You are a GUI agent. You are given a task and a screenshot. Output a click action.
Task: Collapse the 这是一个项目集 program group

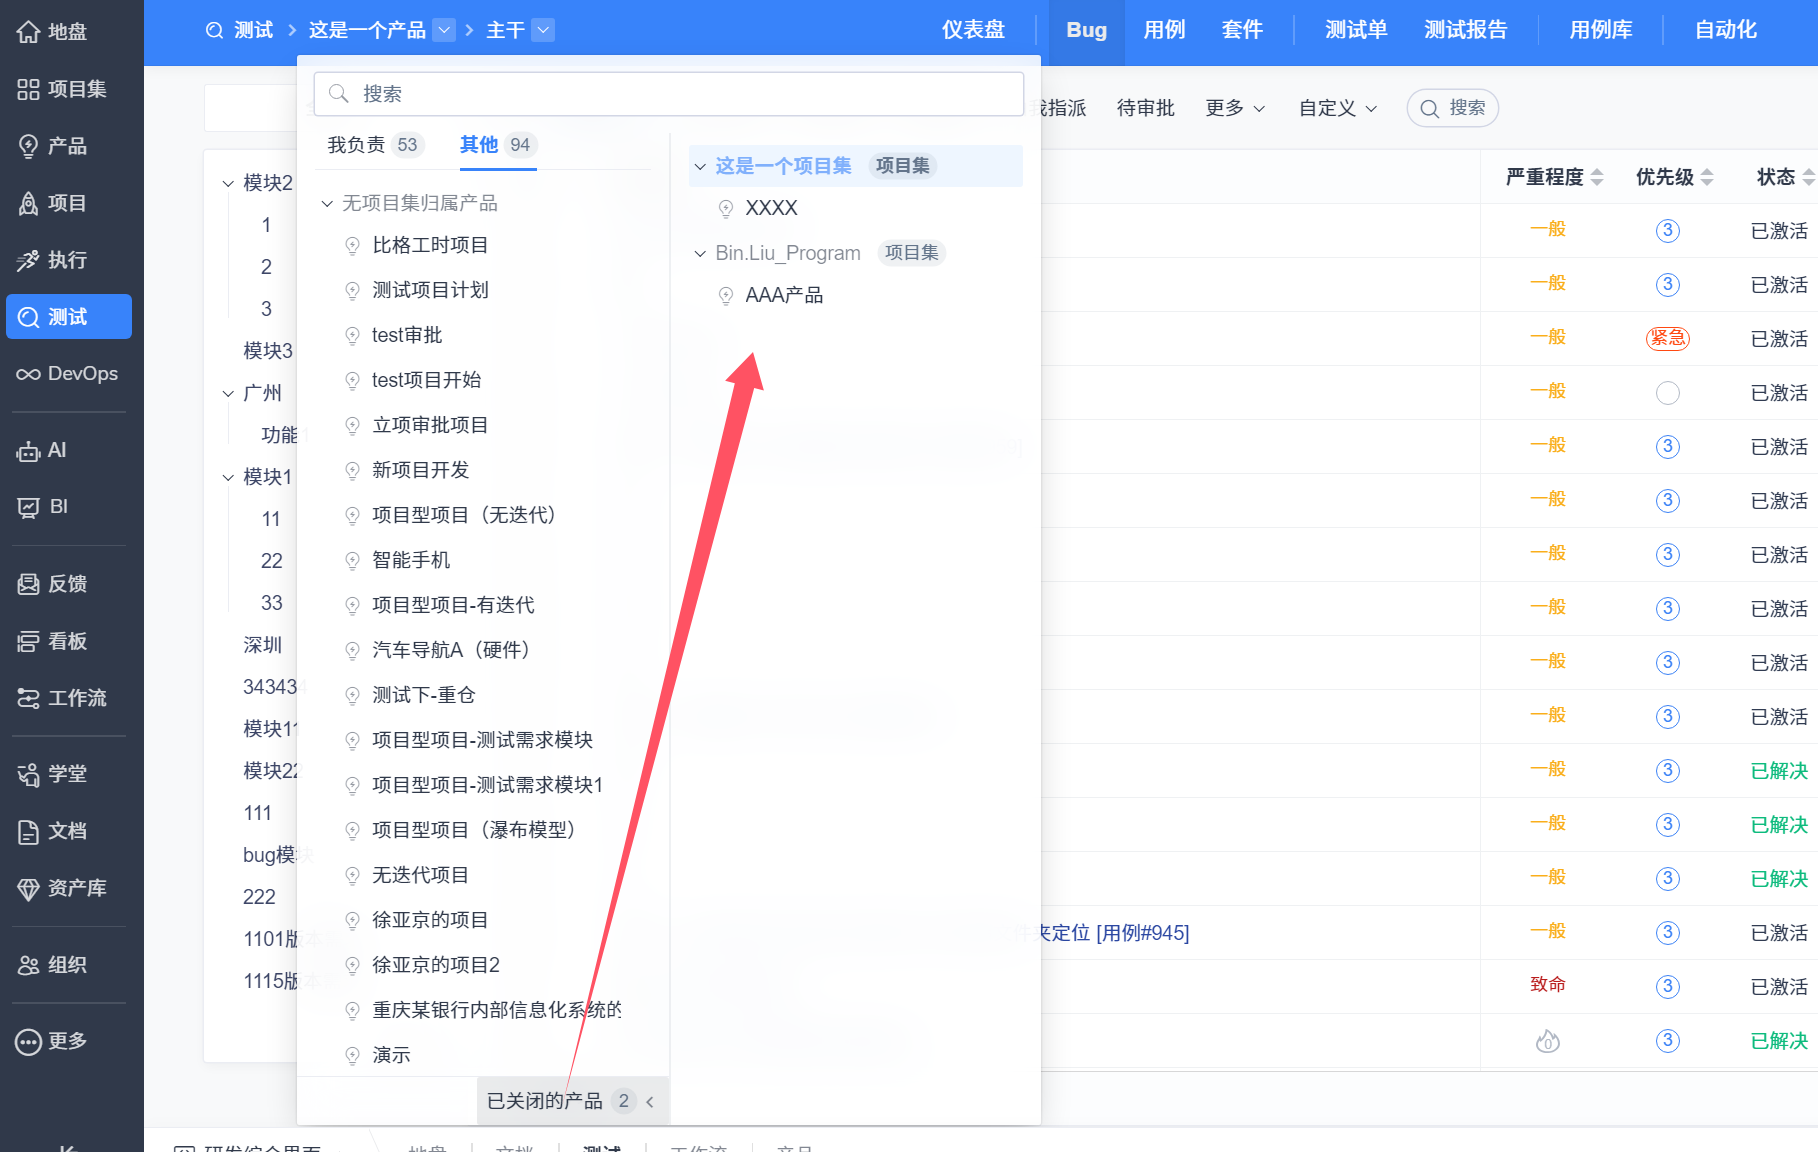click(700, 166)
